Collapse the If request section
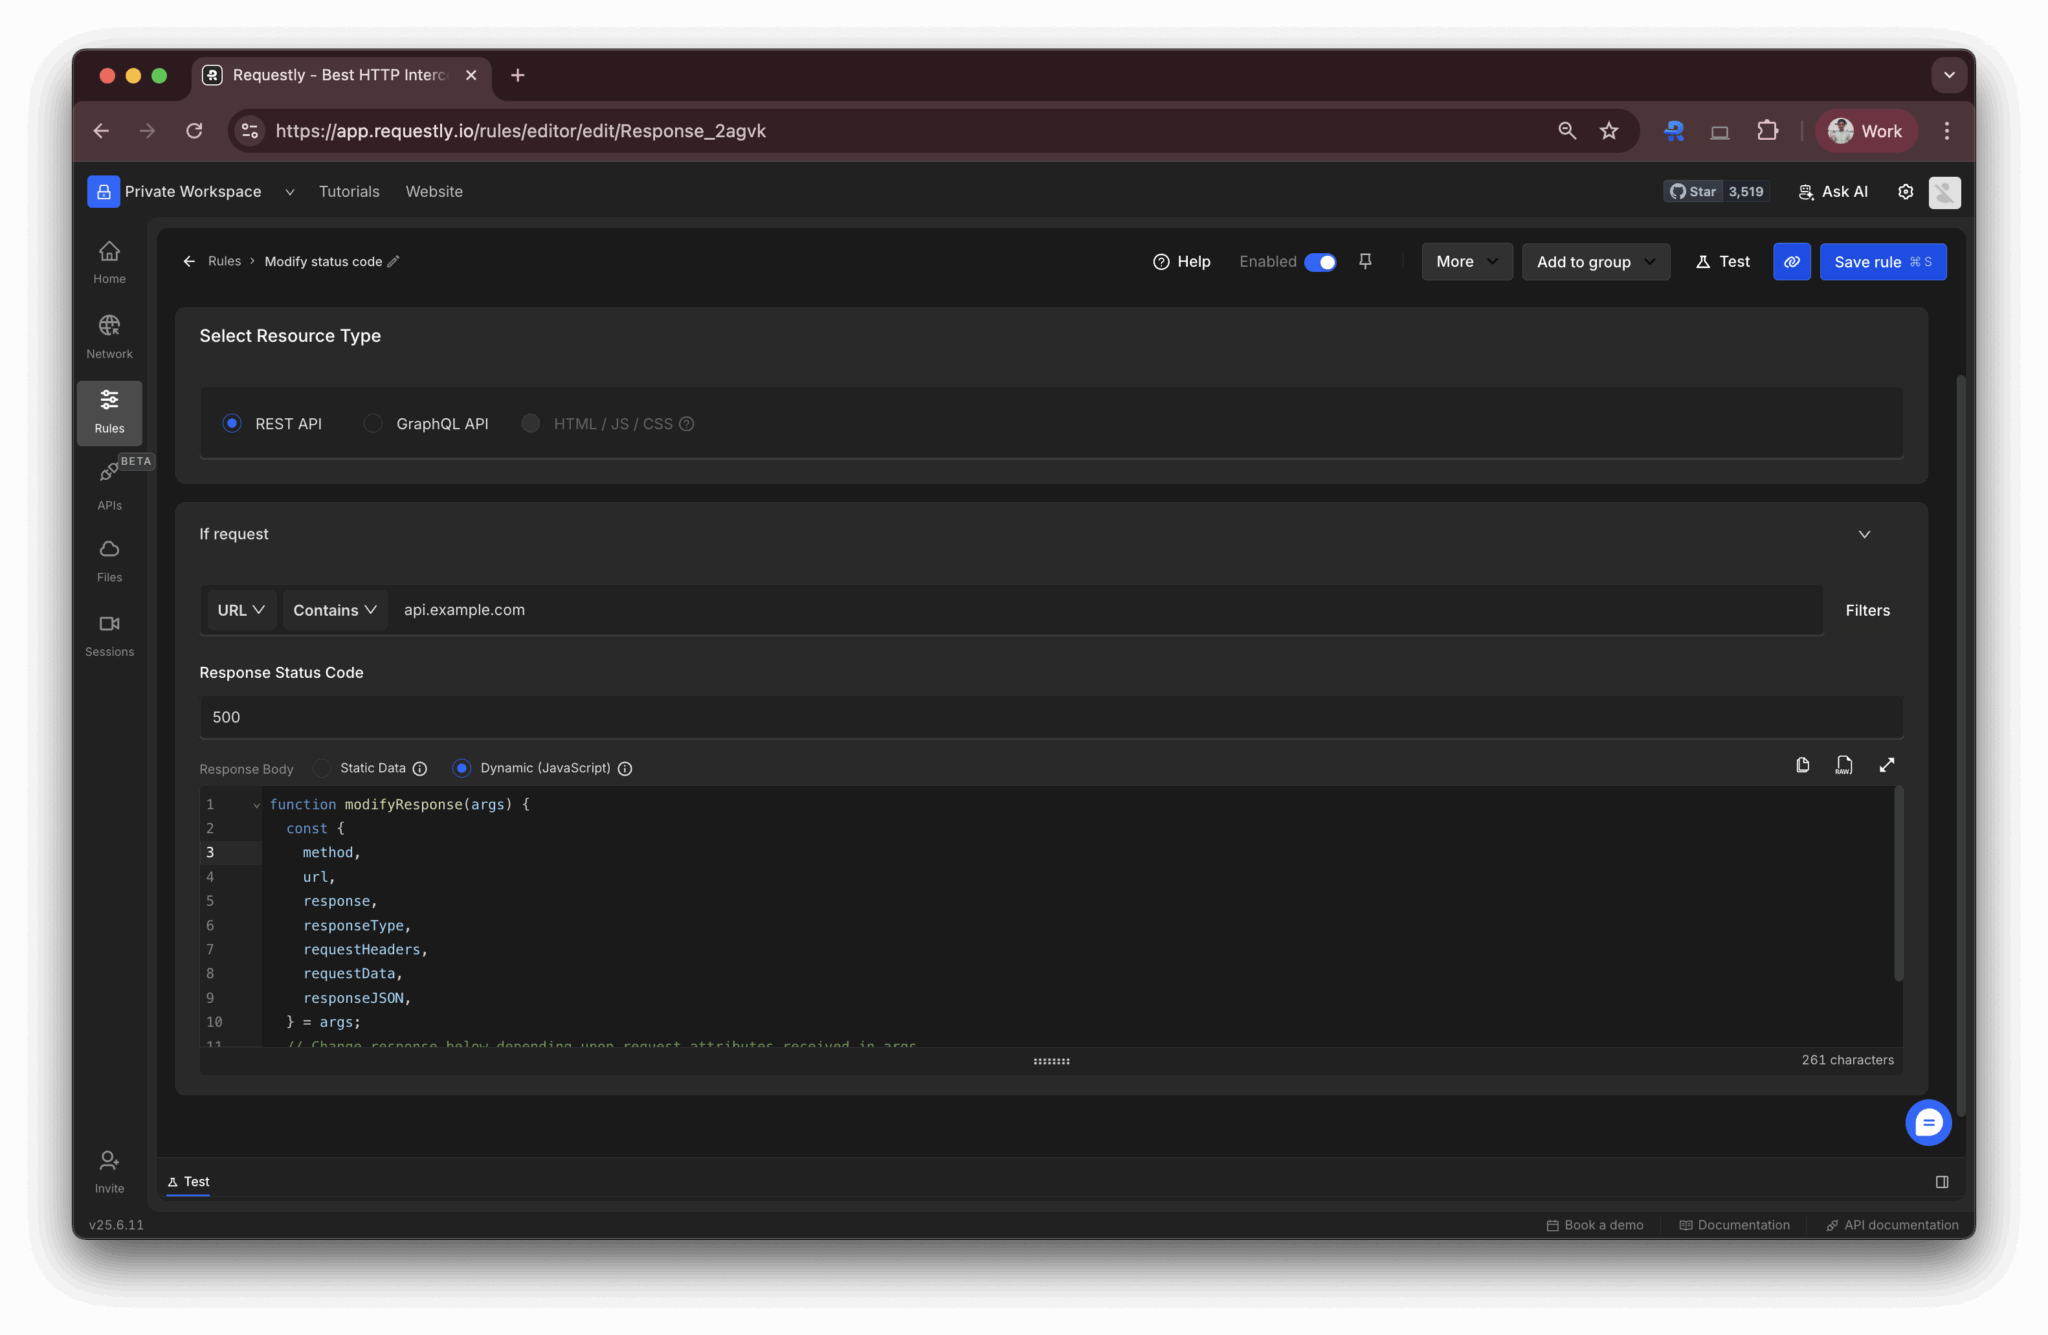2048x1335 pixels. click(x=1864, y=534)
